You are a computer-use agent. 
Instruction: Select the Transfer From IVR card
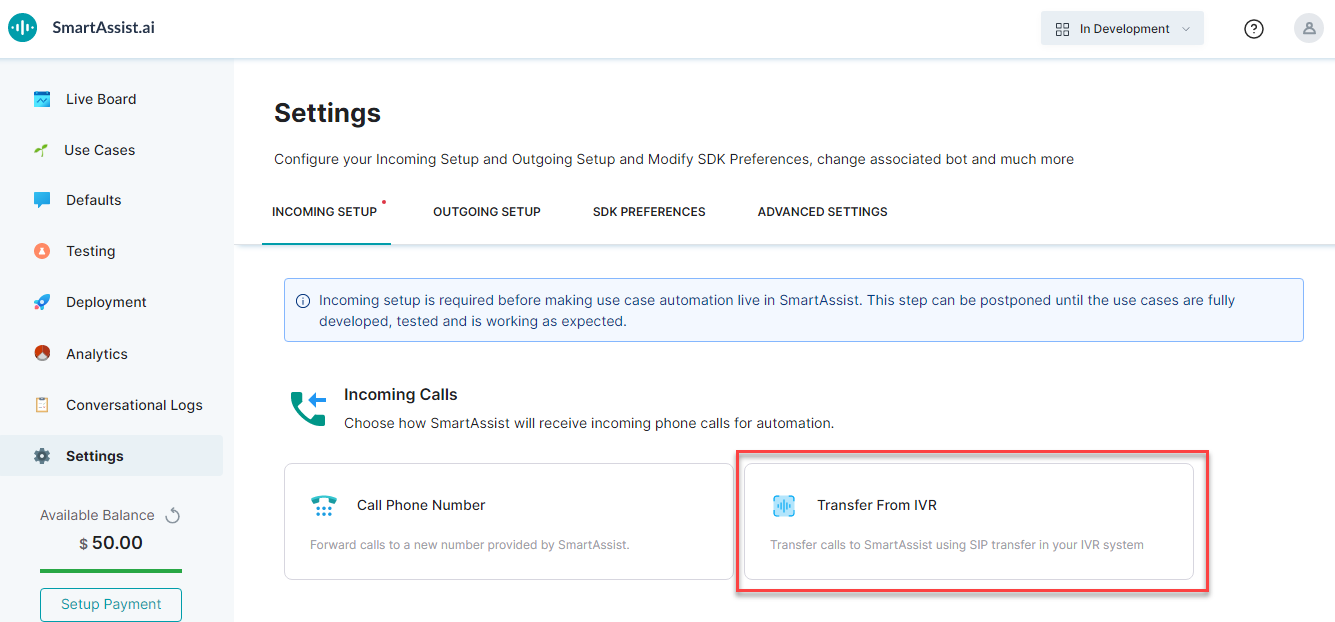coord(969,521)
